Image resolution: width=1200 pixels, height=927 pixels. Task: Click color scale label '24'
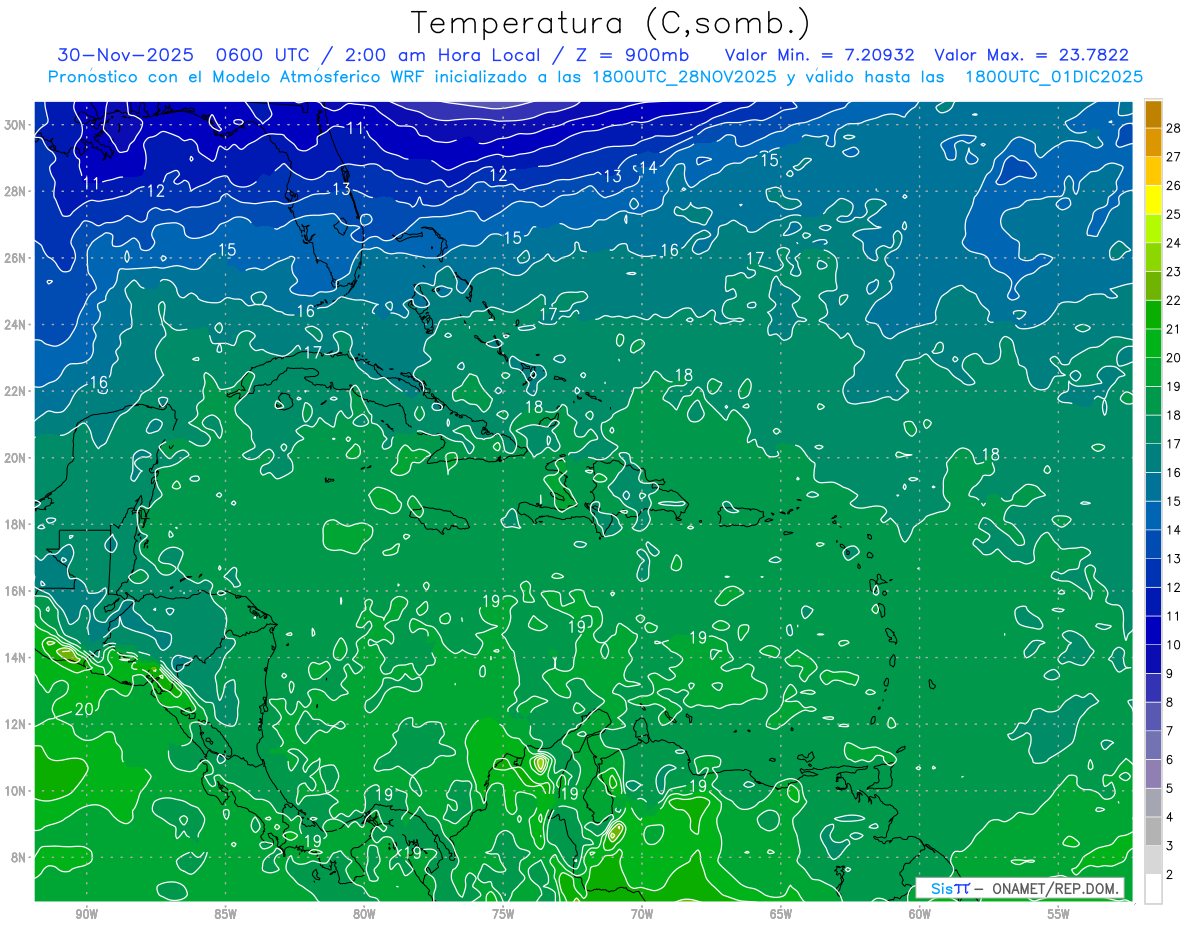click(x=1173, y=243)
